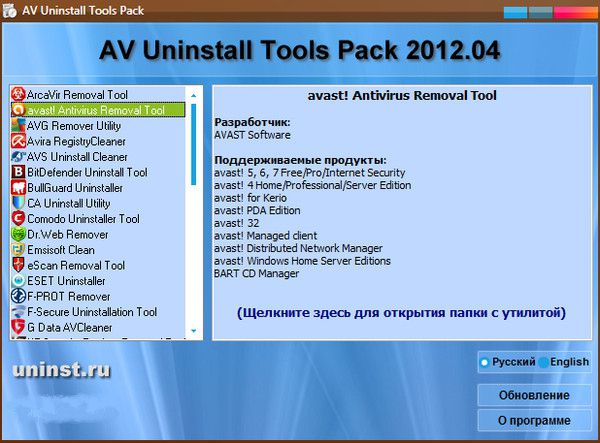Screen dimensions: 600x443
Task: Choose Emsisoft Clean in the list
Action: tap(98, 250)
